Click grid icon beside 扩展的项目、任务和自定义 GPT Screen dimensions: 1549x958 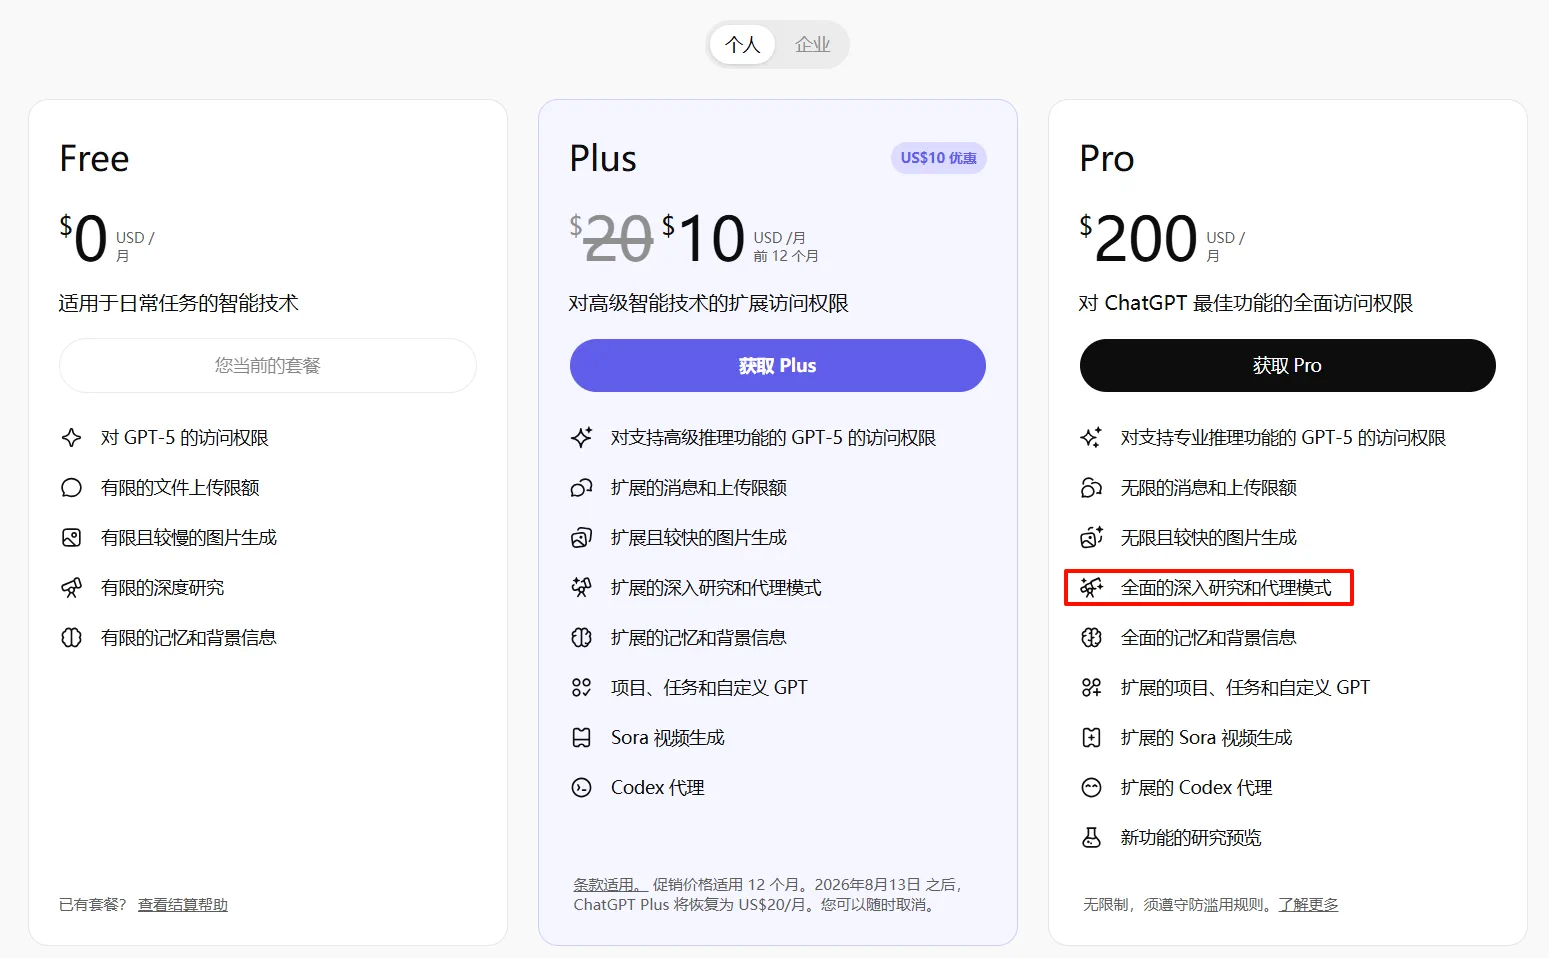click(x=1092, y=688)
